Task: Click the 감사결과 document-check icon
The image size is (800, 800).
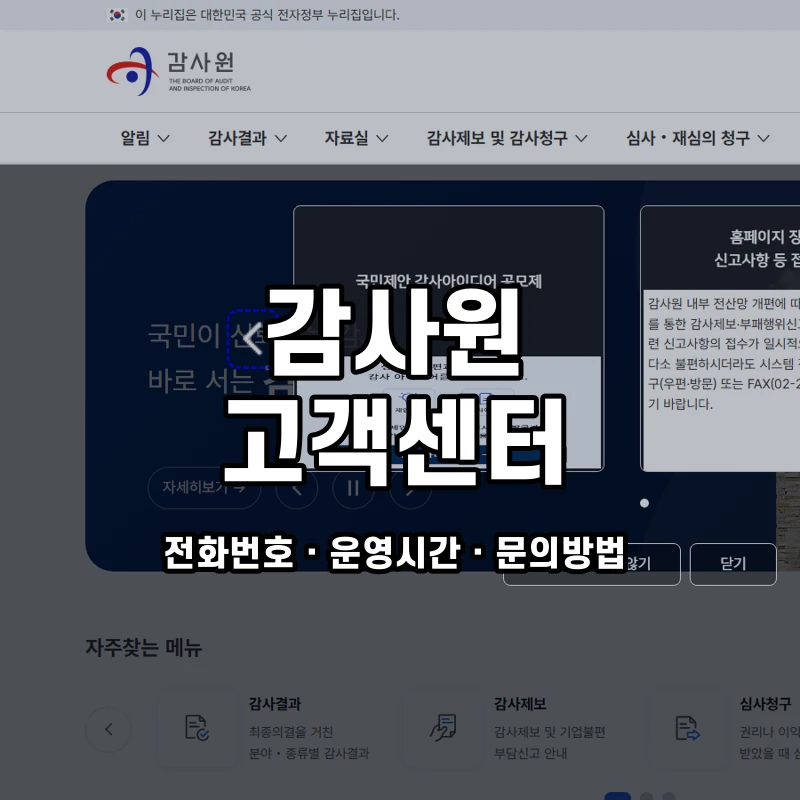Action: 196,728
